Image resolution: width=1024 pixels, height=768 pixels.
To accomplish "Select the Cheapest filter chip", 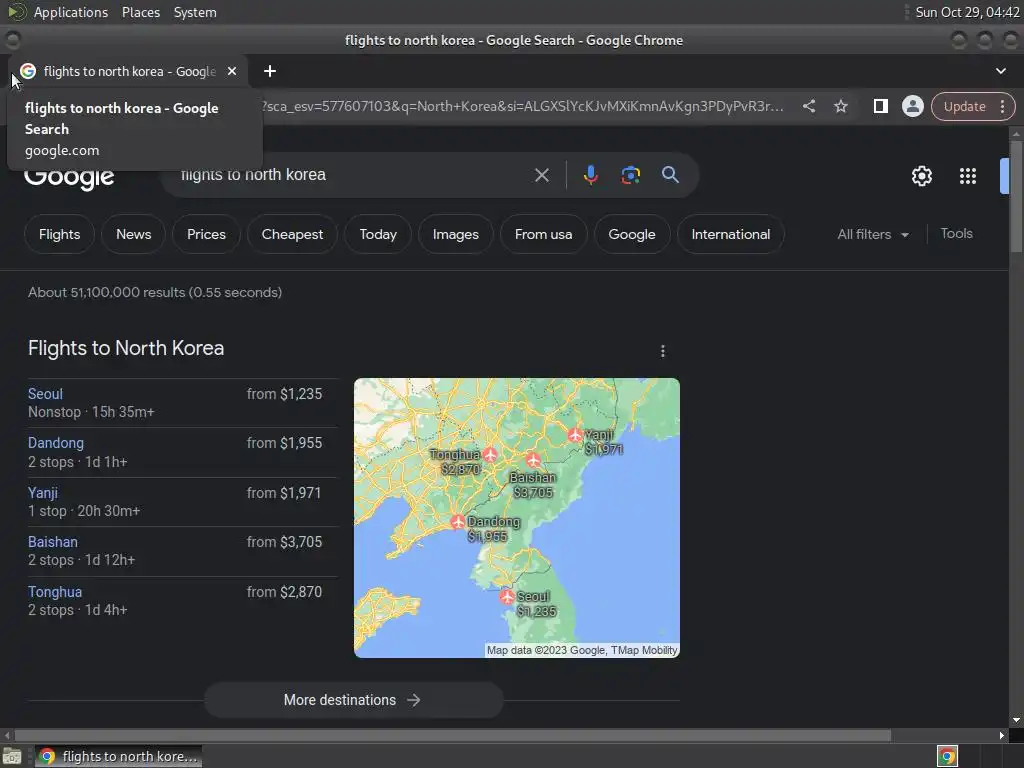I will click(x=292, y=234).
